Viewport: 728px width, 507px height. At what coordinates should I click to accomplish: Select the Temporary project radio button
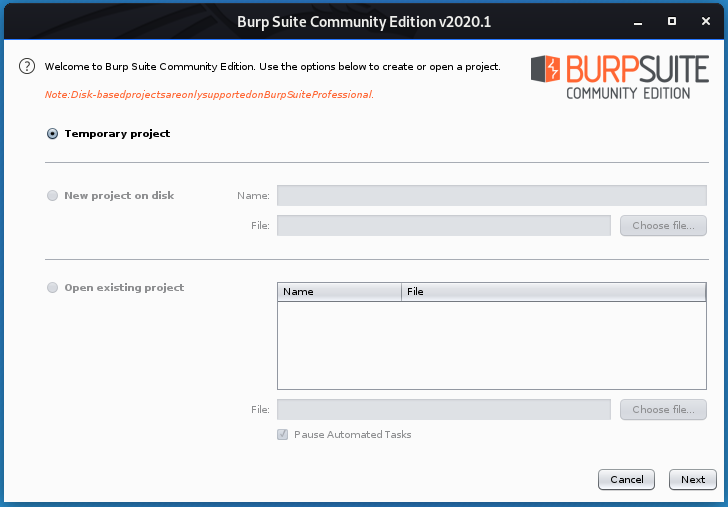pos(52,134)
